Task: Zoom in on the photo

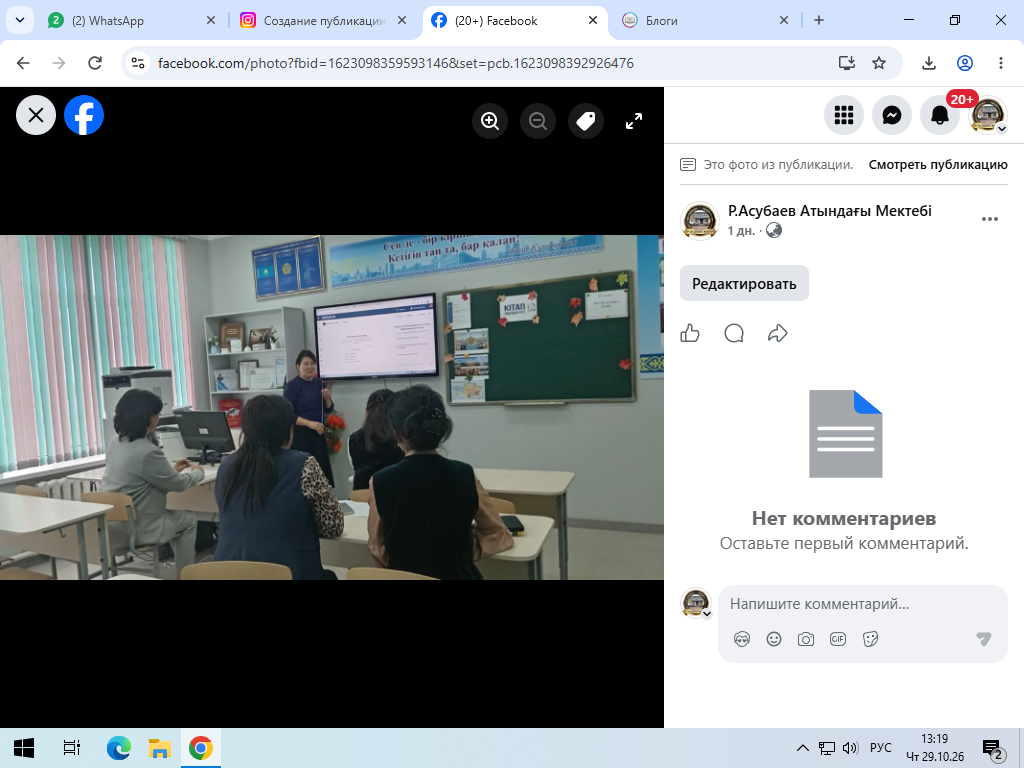Action: 490,121
